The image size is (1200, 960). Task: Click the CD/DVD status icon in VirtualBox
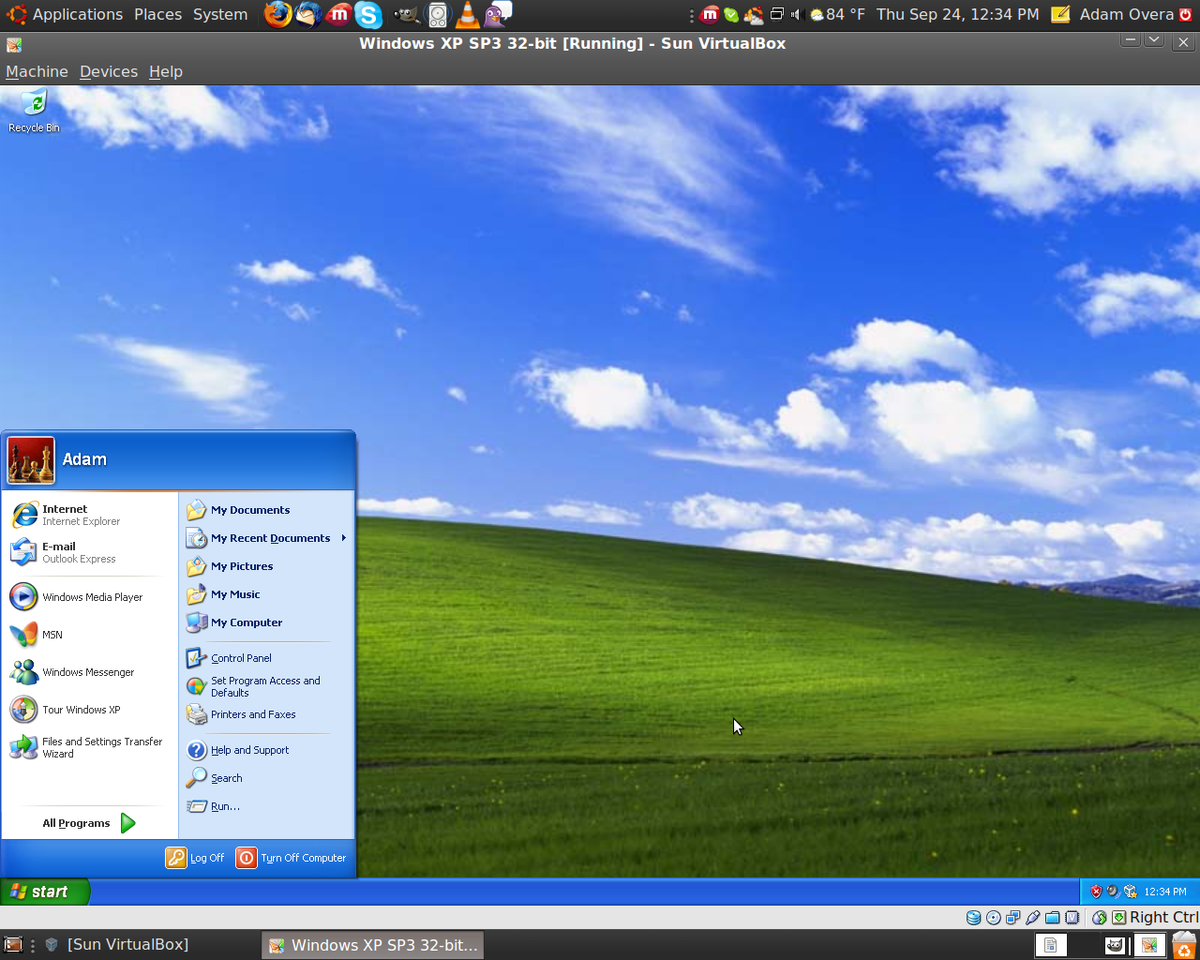pyautogui.click(x=992, y=917)
